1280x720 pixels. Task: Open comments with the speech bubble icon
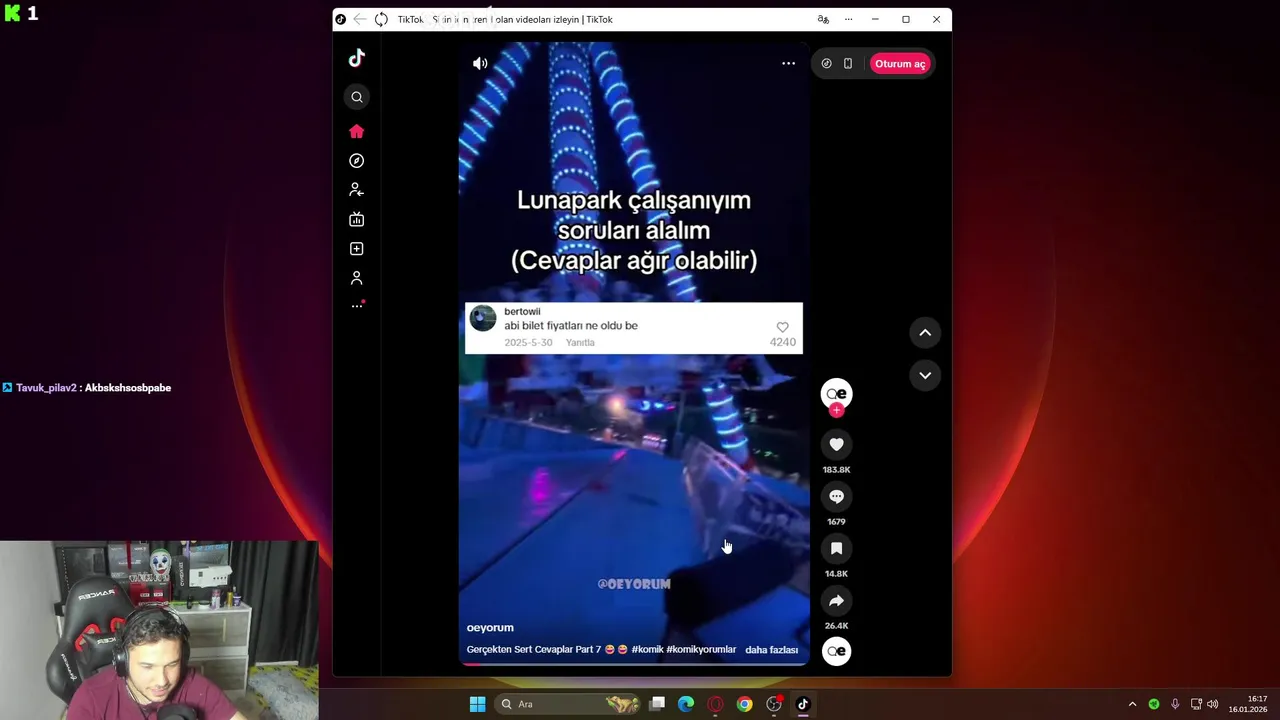(x=837, y=497)
